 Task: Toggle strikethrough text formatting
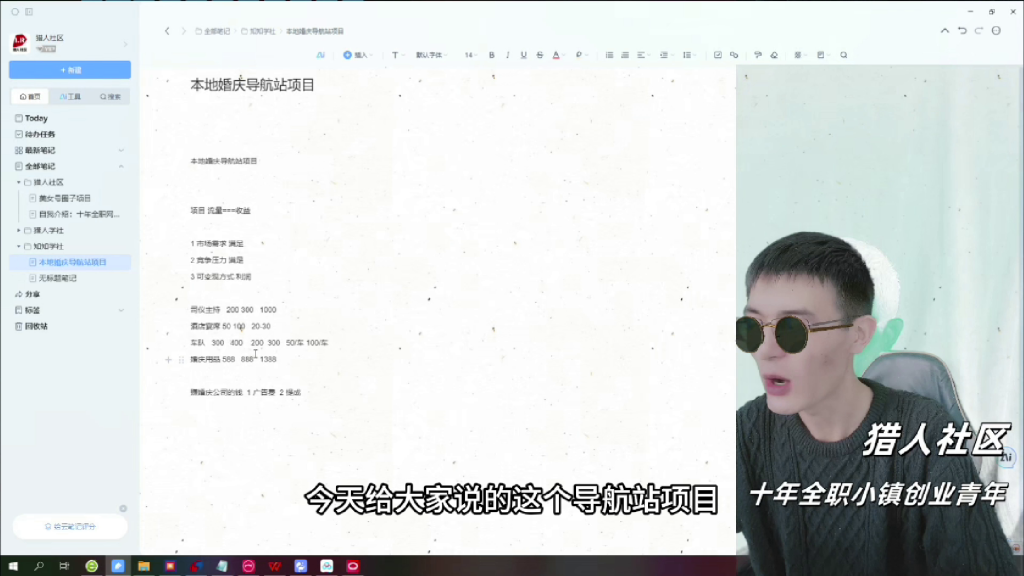(540, 55)
